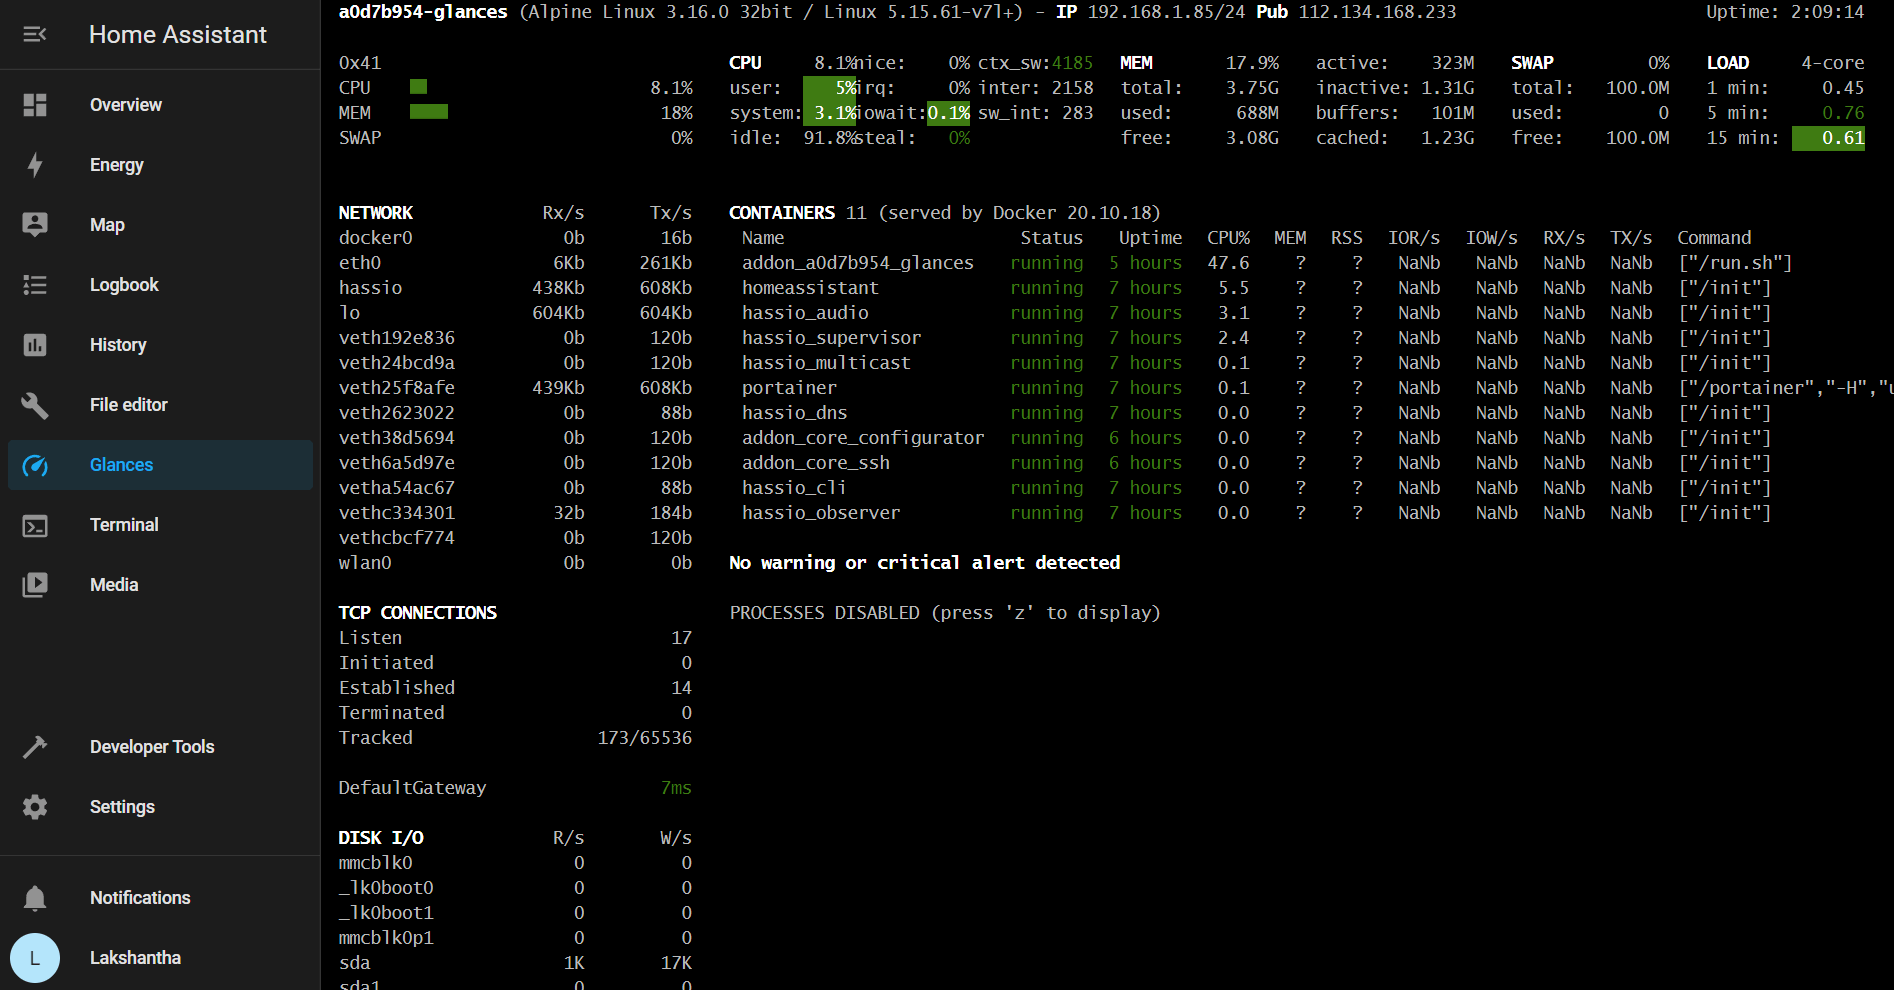Click the hassio_supervisor container name

(831, 338)
